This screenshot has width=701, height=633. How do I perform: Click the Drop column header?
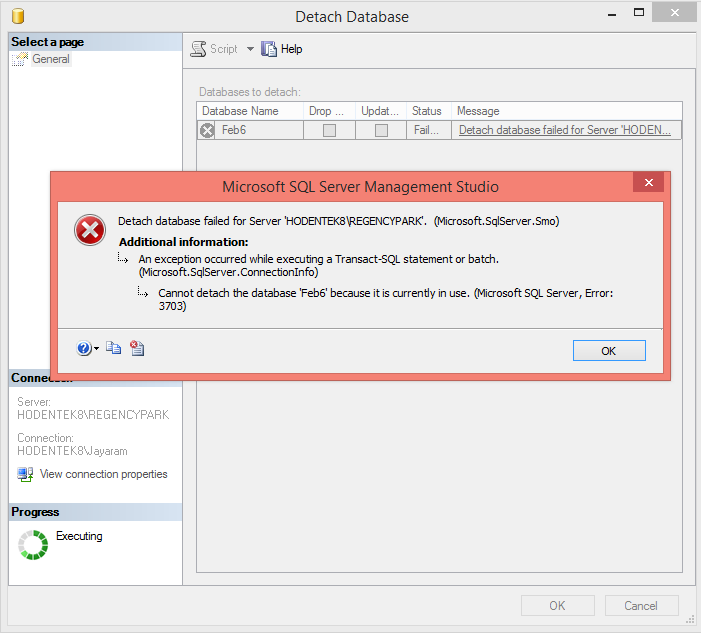(x=329, y=111)
